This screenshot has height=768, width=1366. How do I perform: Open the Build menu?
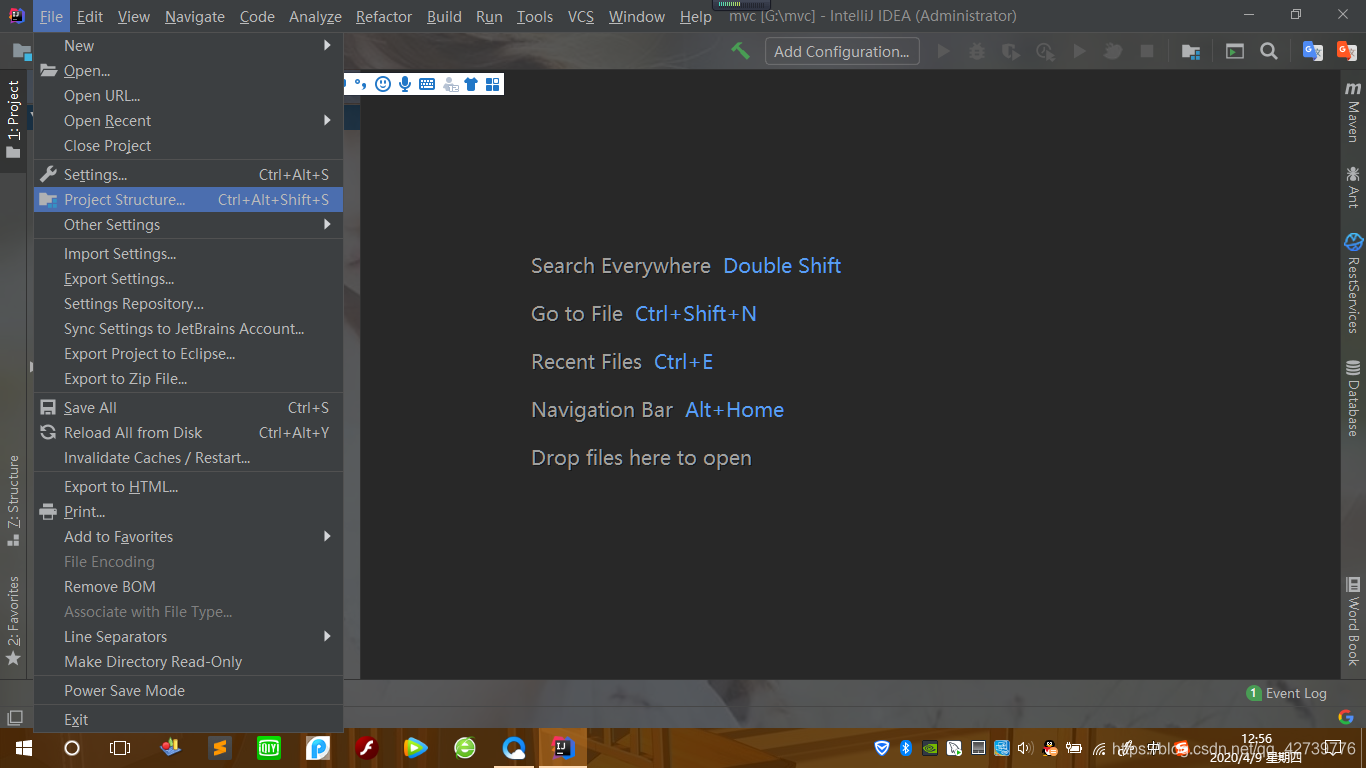pyautogui.click(x=444, y=16)
